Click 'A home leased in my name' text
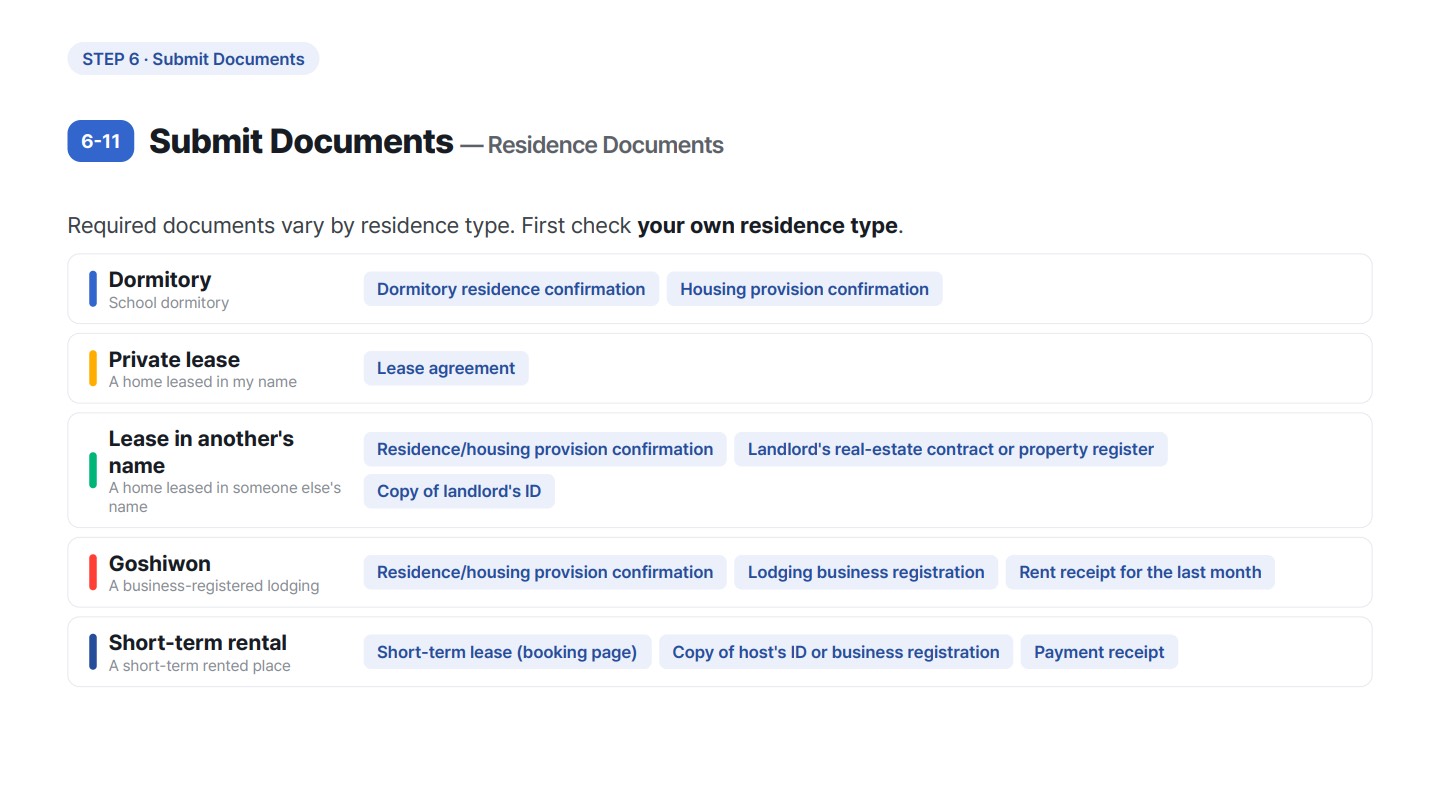The image size is (1440, 810). 203,382
